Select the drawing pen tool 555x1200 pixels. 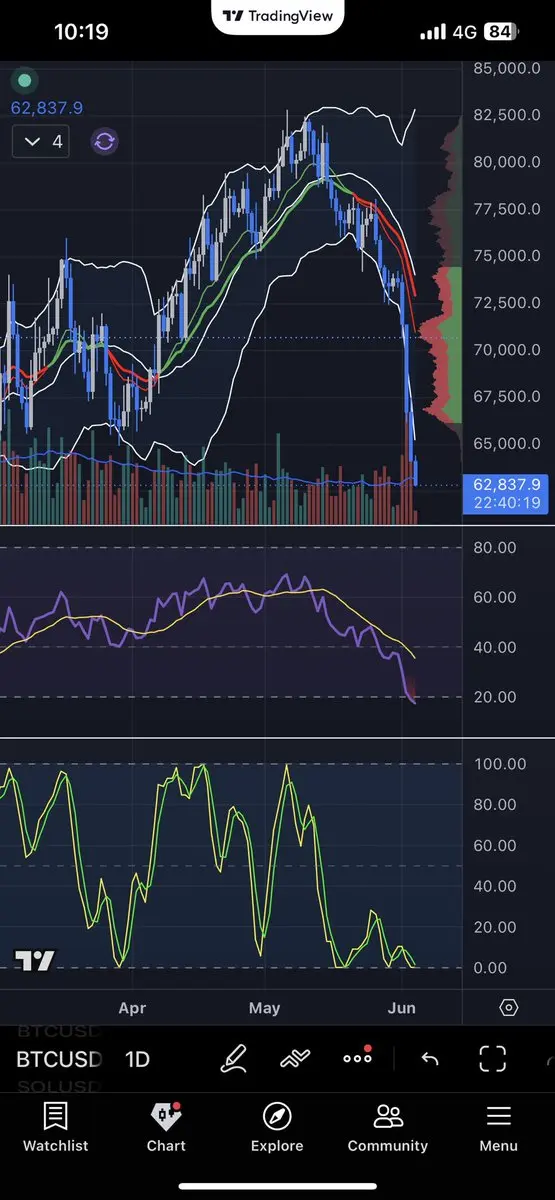point(234,1058)
